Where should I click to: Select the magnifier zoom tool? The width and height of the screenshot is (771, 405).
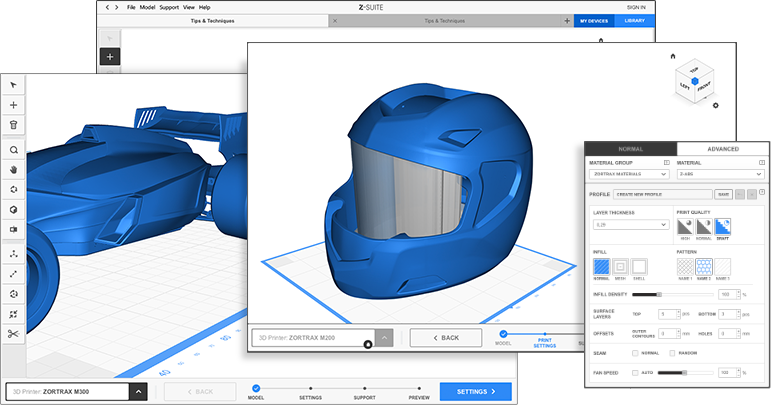pyautogui.click(x=13, y=150)
